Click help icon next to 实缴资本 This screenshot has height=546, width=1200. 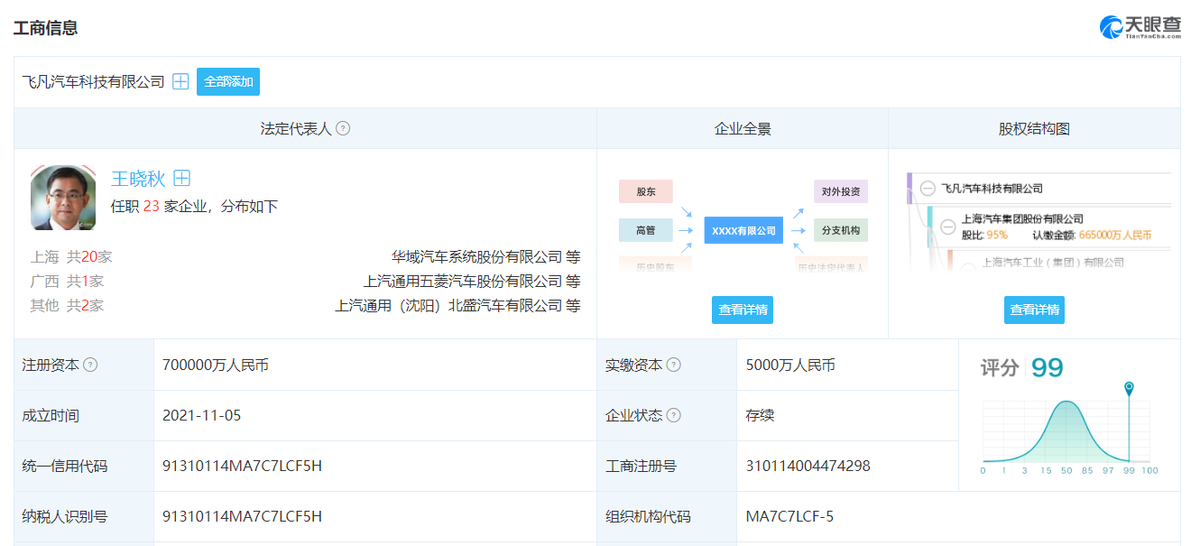pos(674,365)
